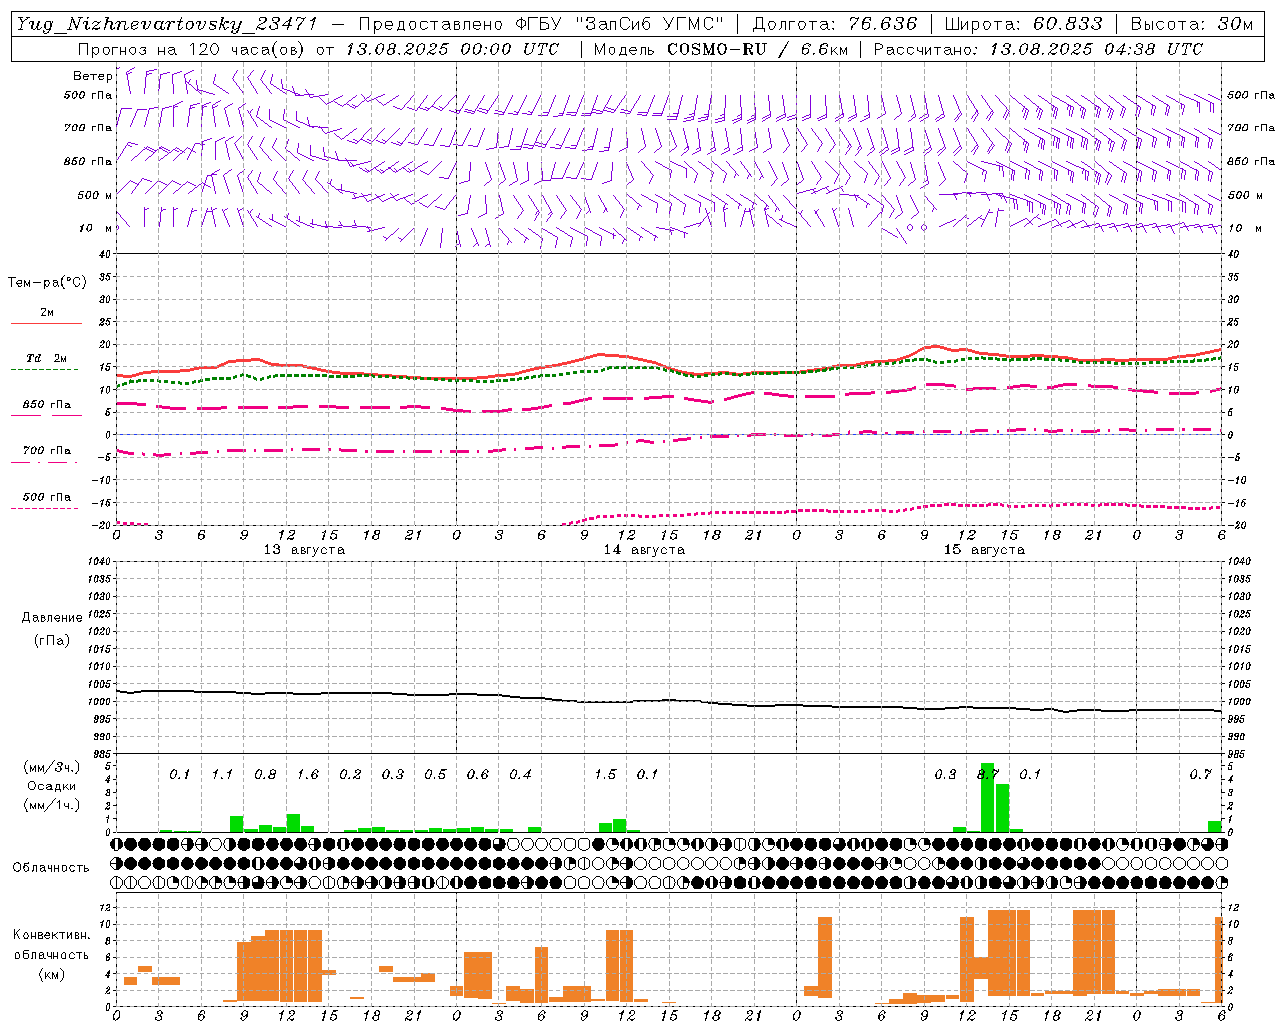The height and width of the screenshot is (1024, 1280).
Task: Click the "(мм/1ч.)" unit label
Action: tap(51, 805)
